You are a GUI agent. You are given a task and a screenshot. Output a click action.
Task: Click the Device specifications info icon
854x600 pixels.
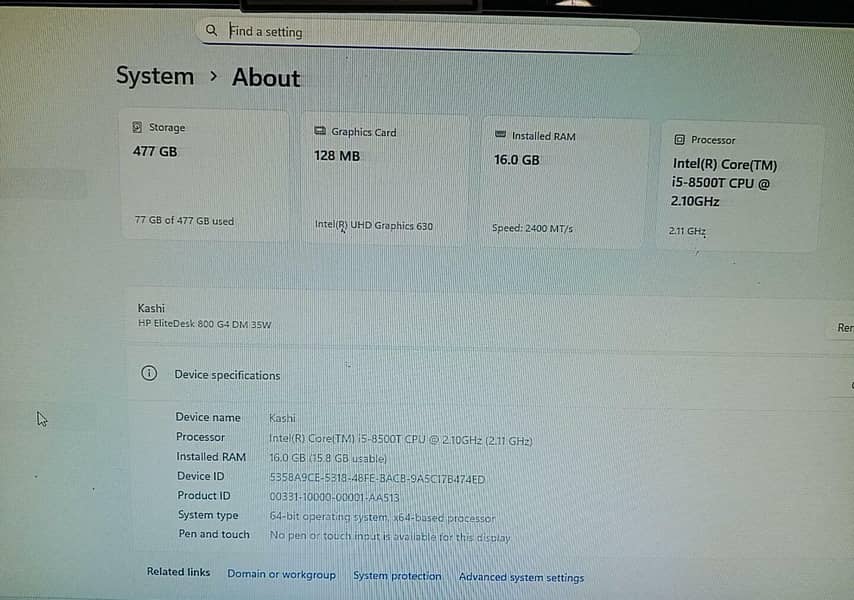(149, 373)
